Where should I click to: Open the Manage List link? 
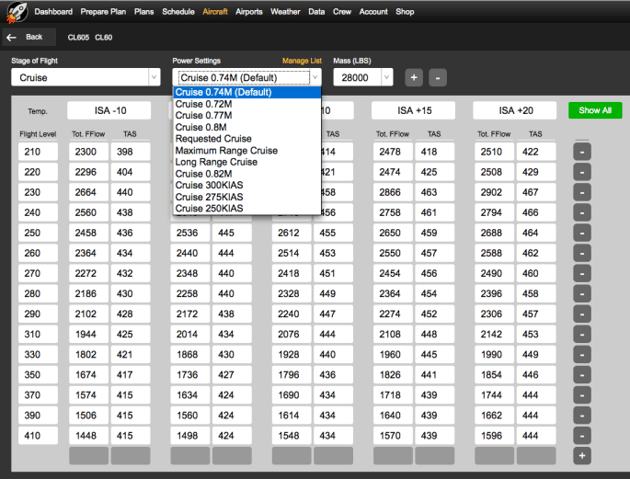click(x=301, y=60)
